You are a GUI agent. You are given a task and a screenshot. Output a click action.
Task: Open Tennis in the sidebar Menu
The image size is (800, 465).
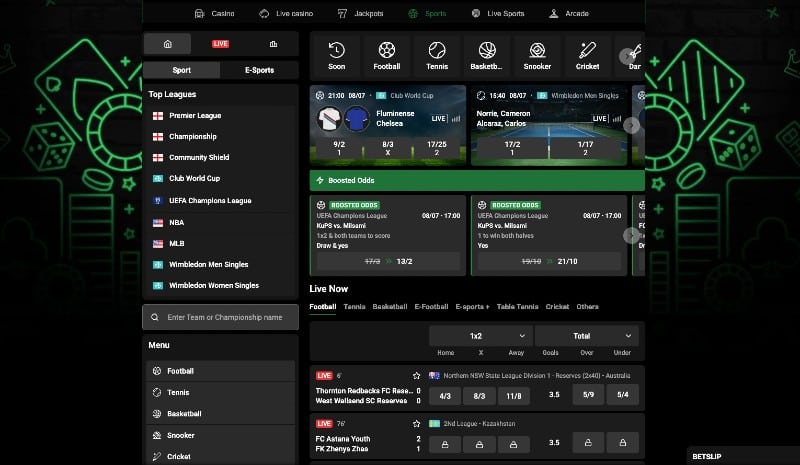(x=220, y=393)
